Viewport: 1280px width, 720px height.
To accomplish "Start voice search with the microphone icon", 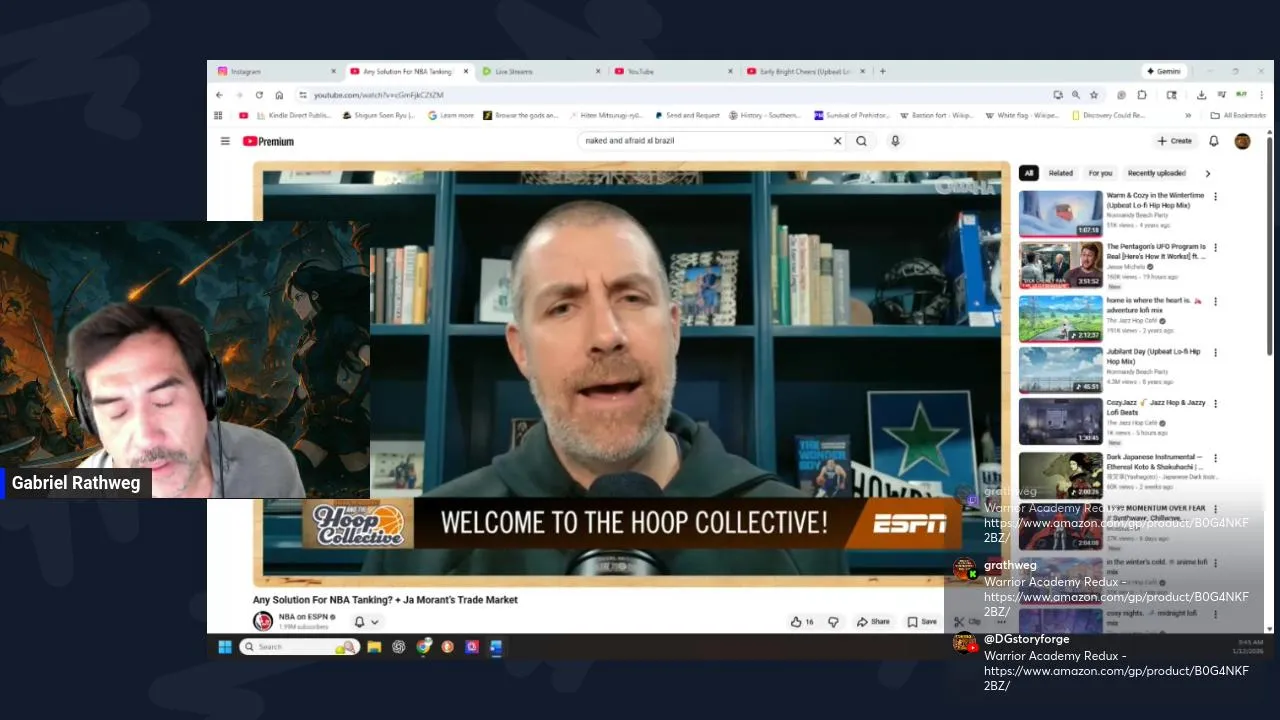I will click(895, 141).
